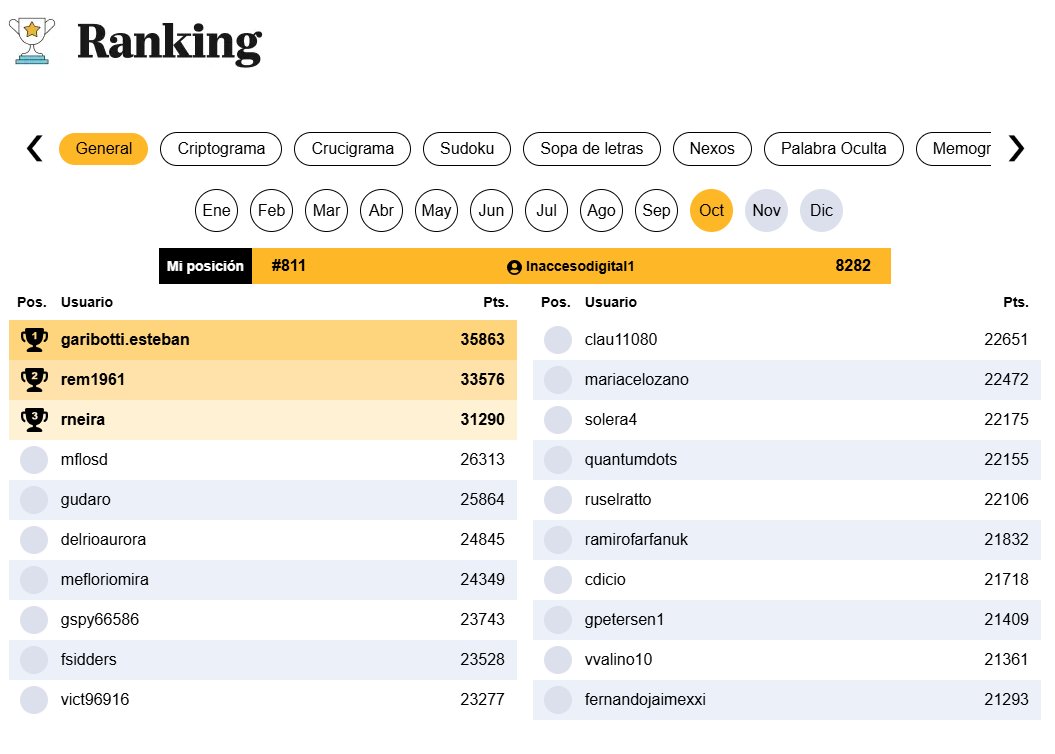Image resolution: width=1055 pixels, height=754 pixels.
Task: Click username fernandojaimexxi
Action: click(645, 700)
